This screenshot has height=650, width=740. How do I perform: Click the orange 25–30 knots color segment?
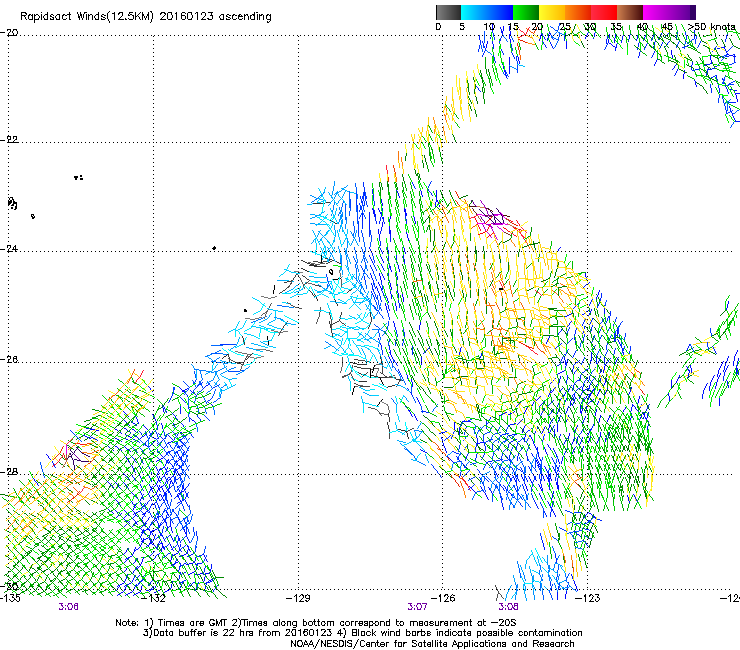click(578, 12)
